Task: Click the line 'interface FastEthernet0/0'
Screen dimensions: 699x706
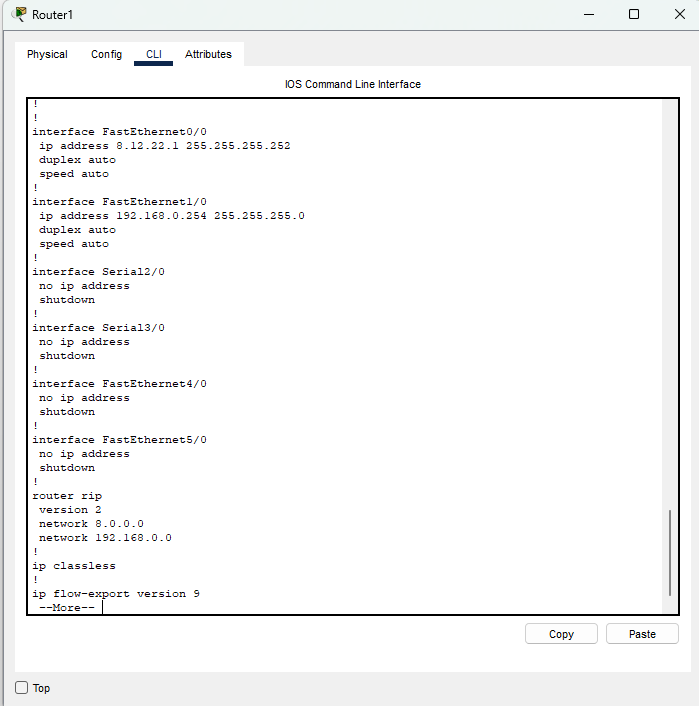Action: pyautogui.click(x=119, y=132)
